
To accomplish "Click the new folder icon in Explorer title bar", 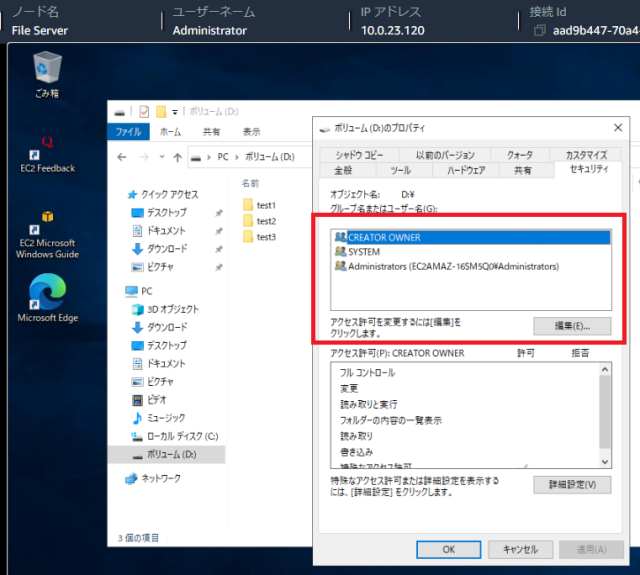I will [x=161, y=111].
